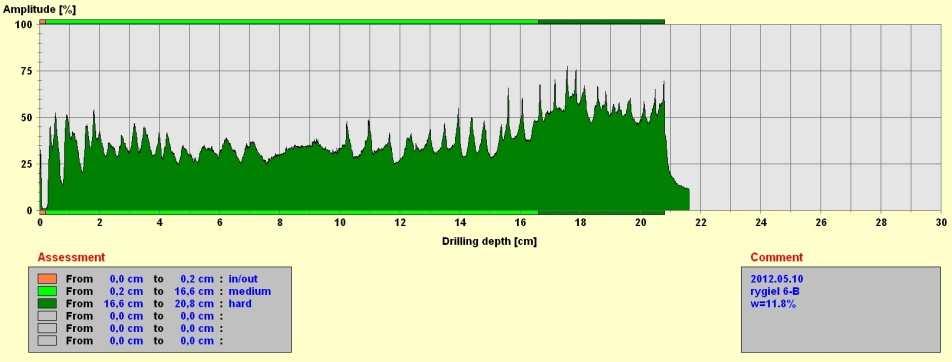Click the '20' tick on the depth axis
Image resolution: width=952 pixels, height=362 pixels.
point(641,223)
